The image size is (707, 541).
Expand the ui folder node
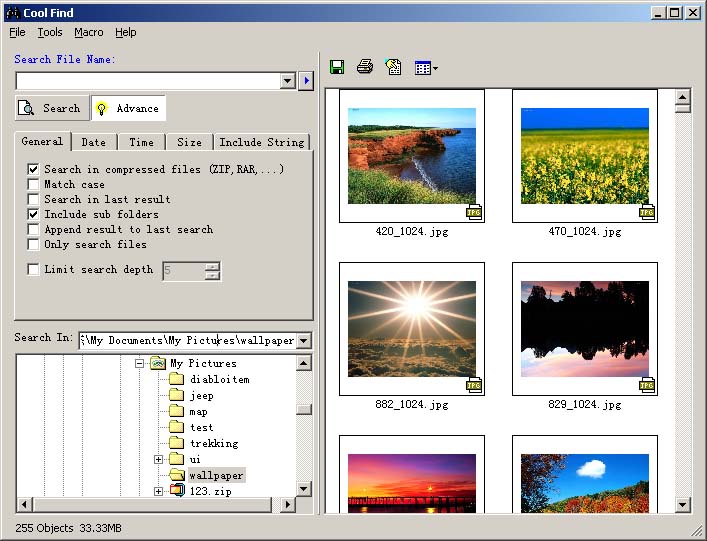(158, 459)
